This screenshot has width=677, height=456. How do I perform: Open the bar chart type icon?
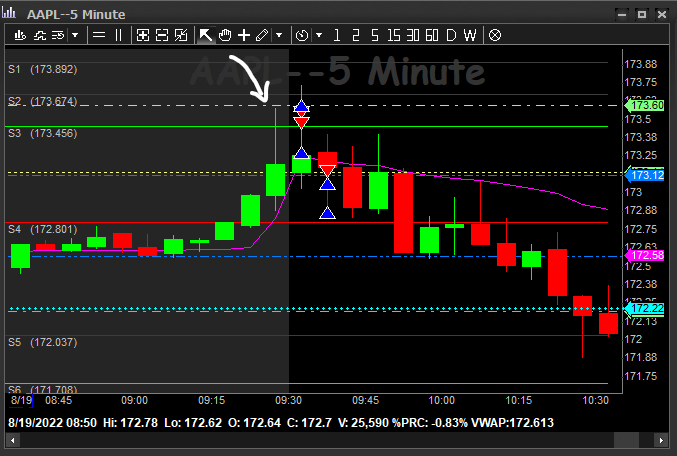[20, 35]
